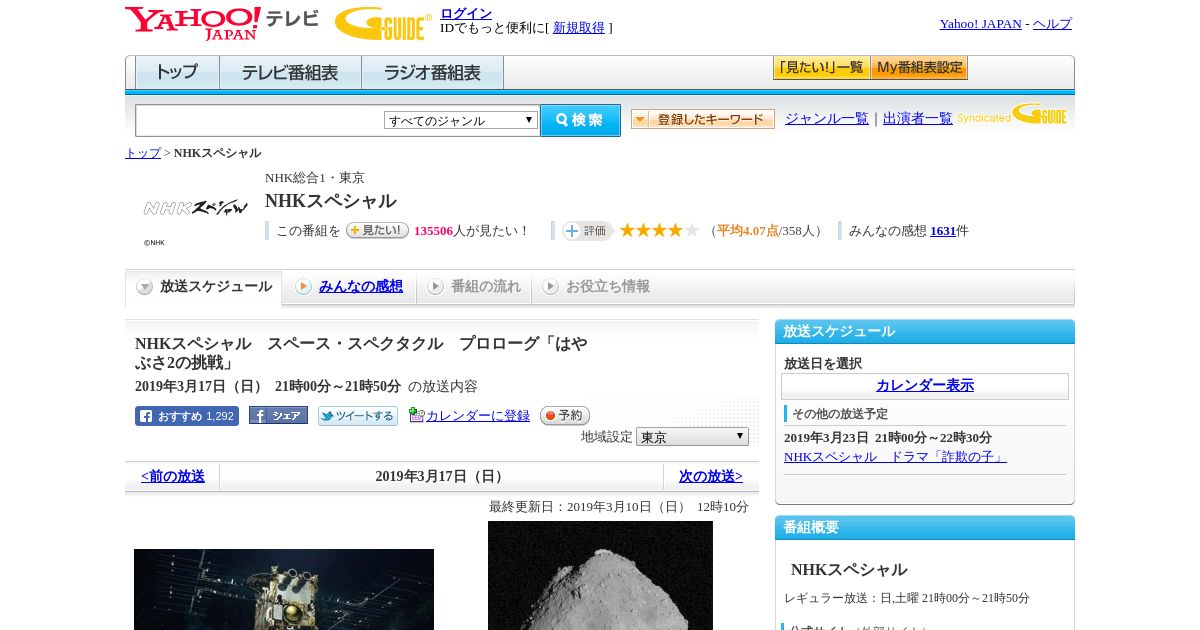Screen dimensions: 1200x630
Task: Click the レギュラー放送 schedule text
Action: [906, 598]
